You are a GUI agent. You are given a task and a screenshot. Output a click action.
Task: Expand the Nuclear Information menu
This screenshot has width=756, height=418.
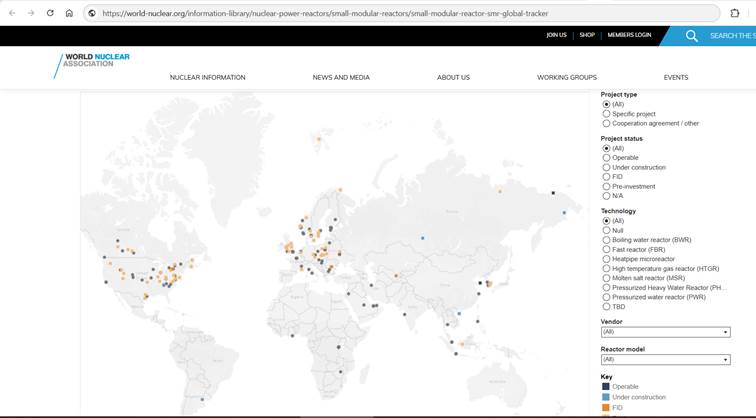(x=207, y=77)
